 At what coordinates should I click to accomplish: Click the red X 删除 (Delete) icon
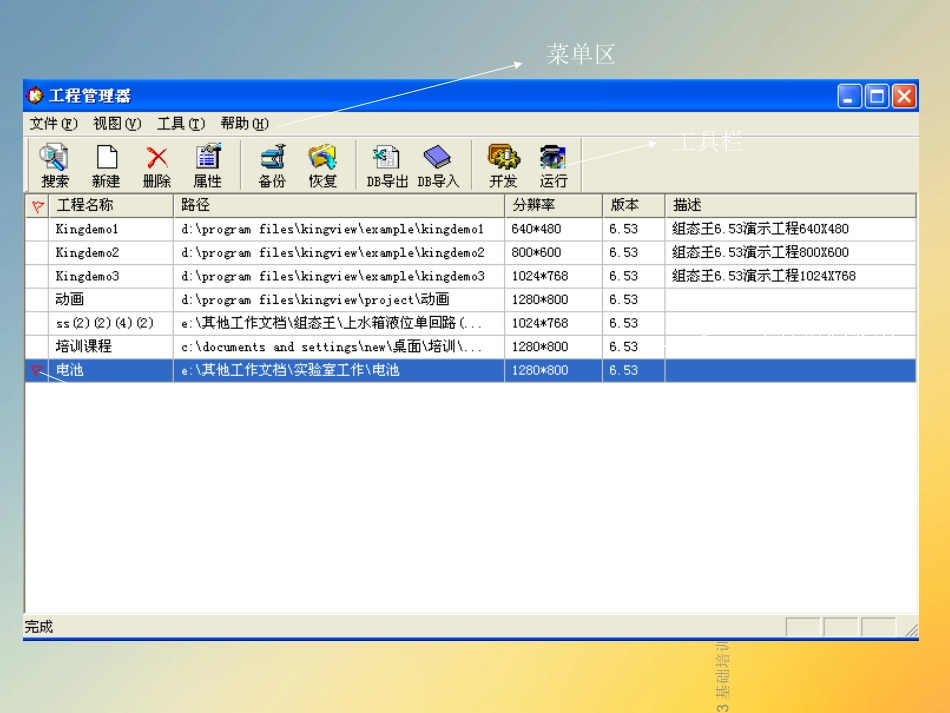tap(157, 165)
